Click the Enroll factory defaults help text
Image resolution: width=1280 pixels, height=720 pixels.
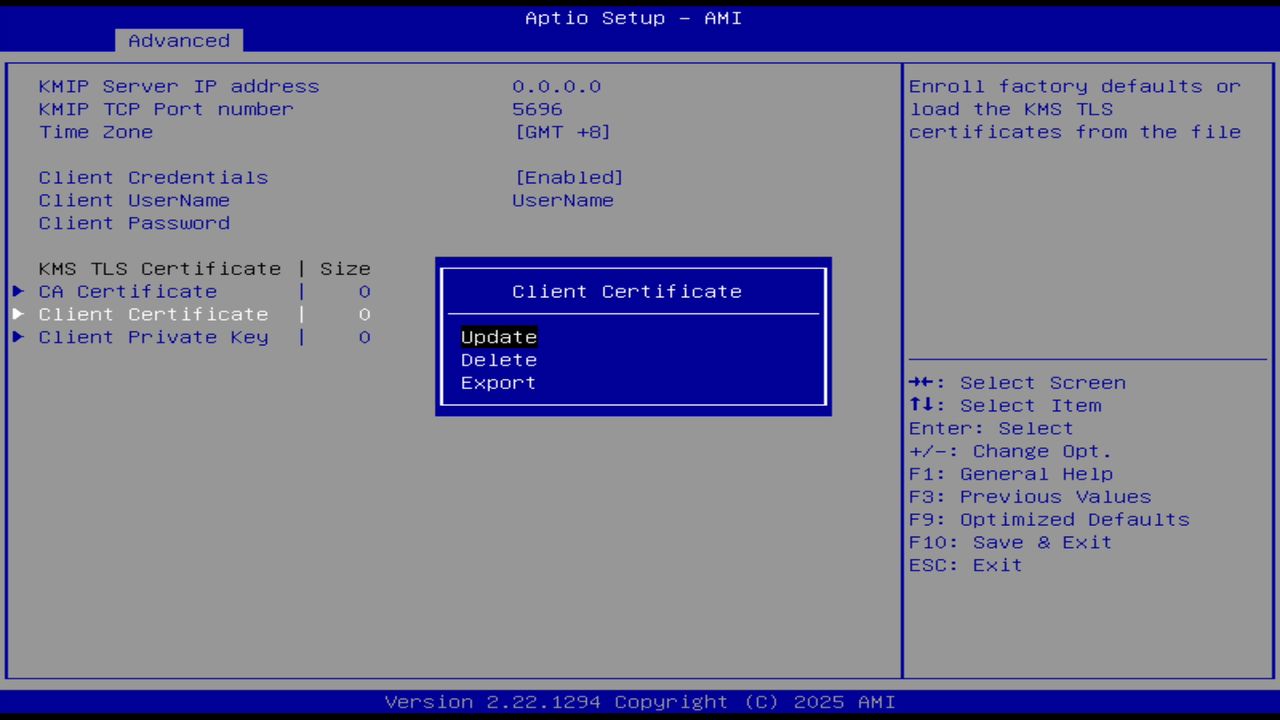click(x=1075, y=109)
